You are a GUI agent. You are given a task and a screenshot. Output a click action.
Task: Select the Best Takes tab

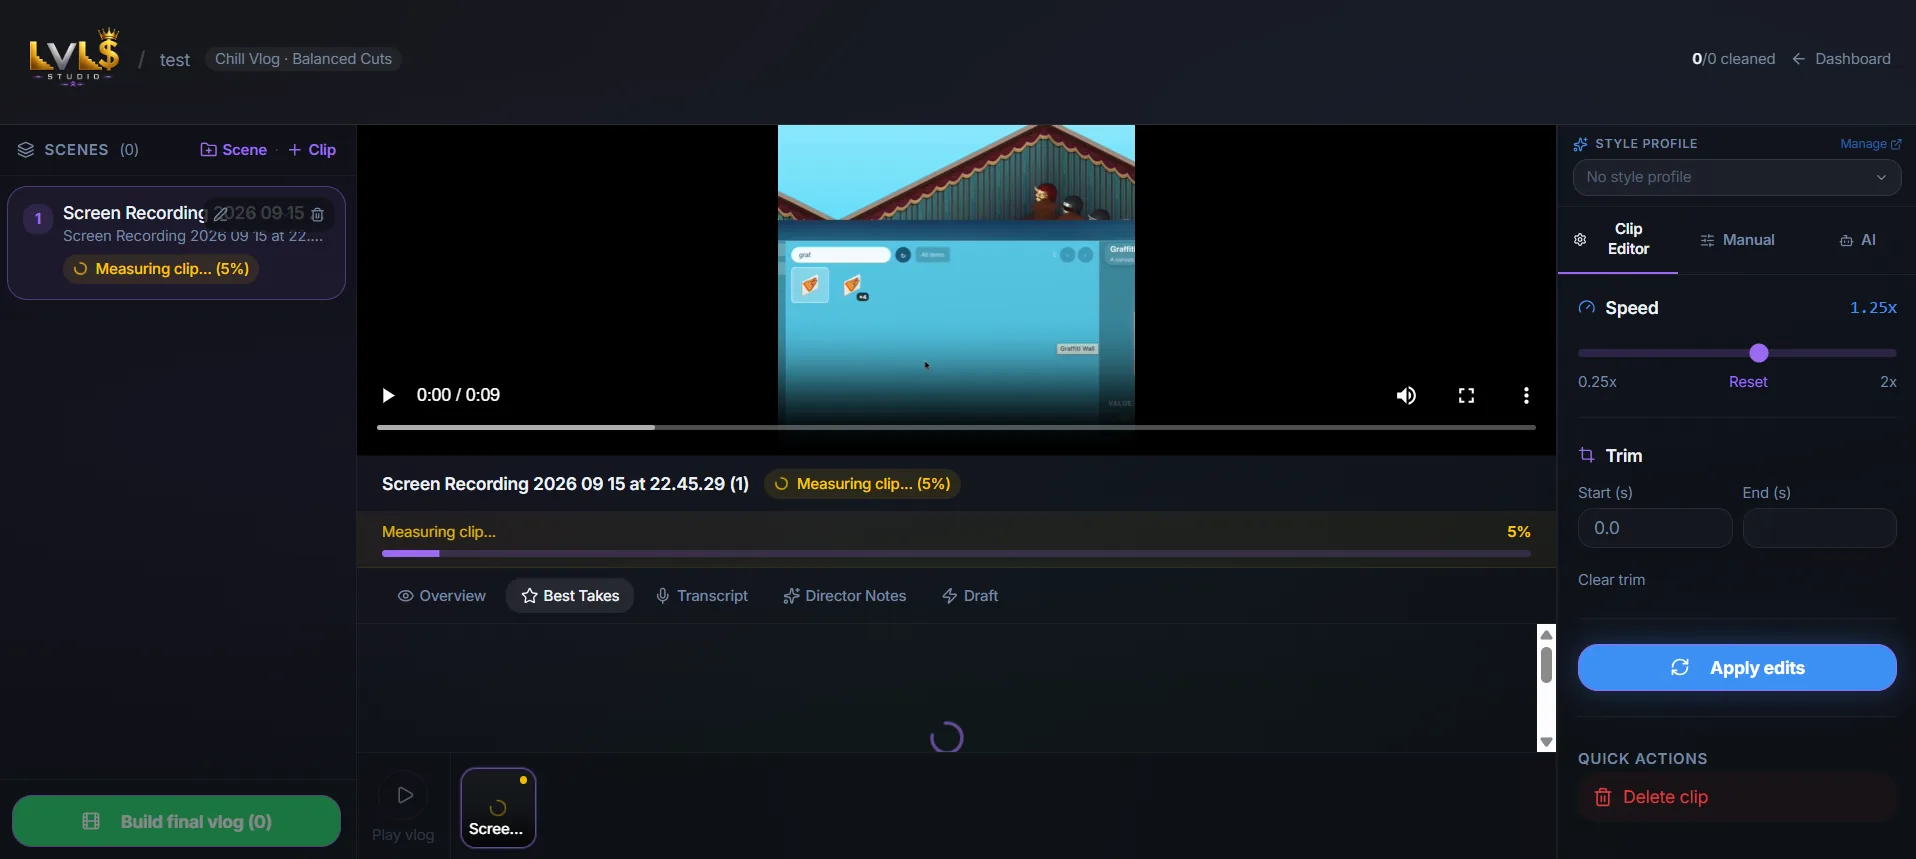pos(570,596)
